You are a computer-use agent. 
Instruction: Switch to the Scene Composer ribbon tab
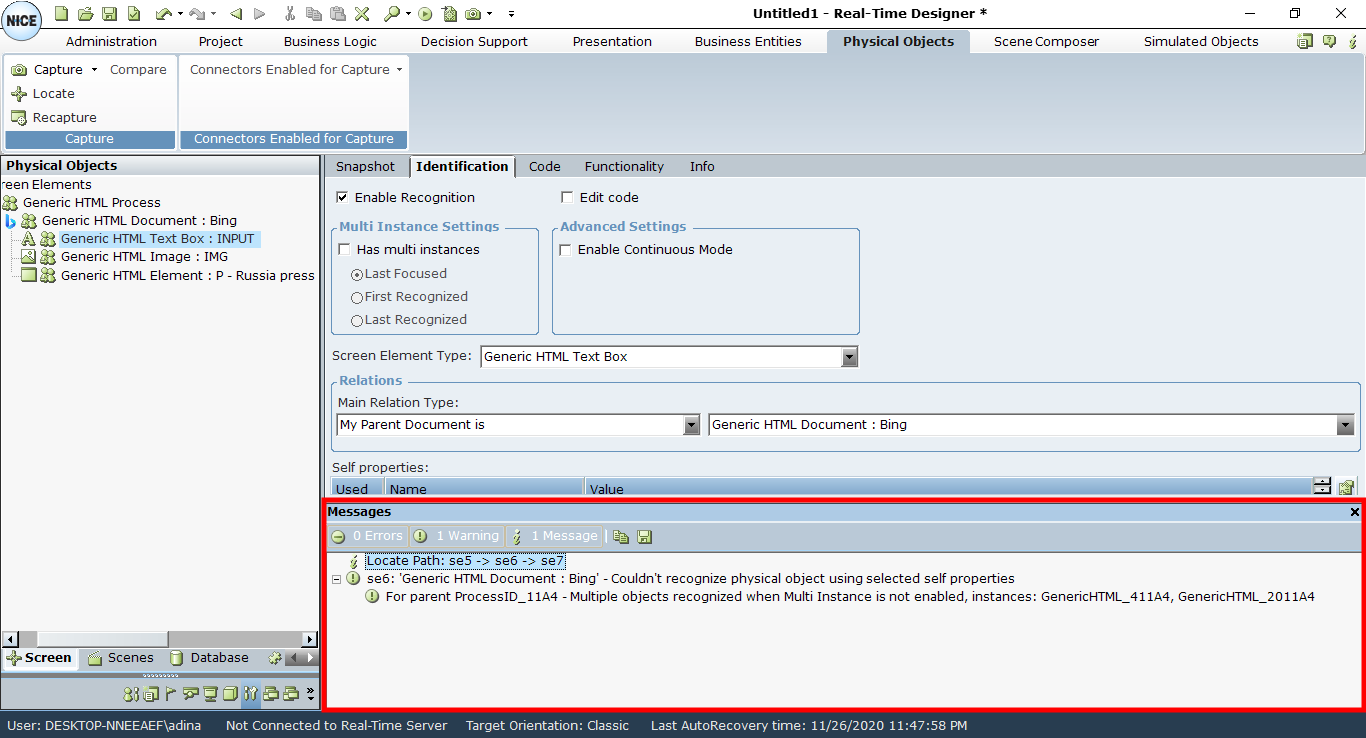[1046, 41]
